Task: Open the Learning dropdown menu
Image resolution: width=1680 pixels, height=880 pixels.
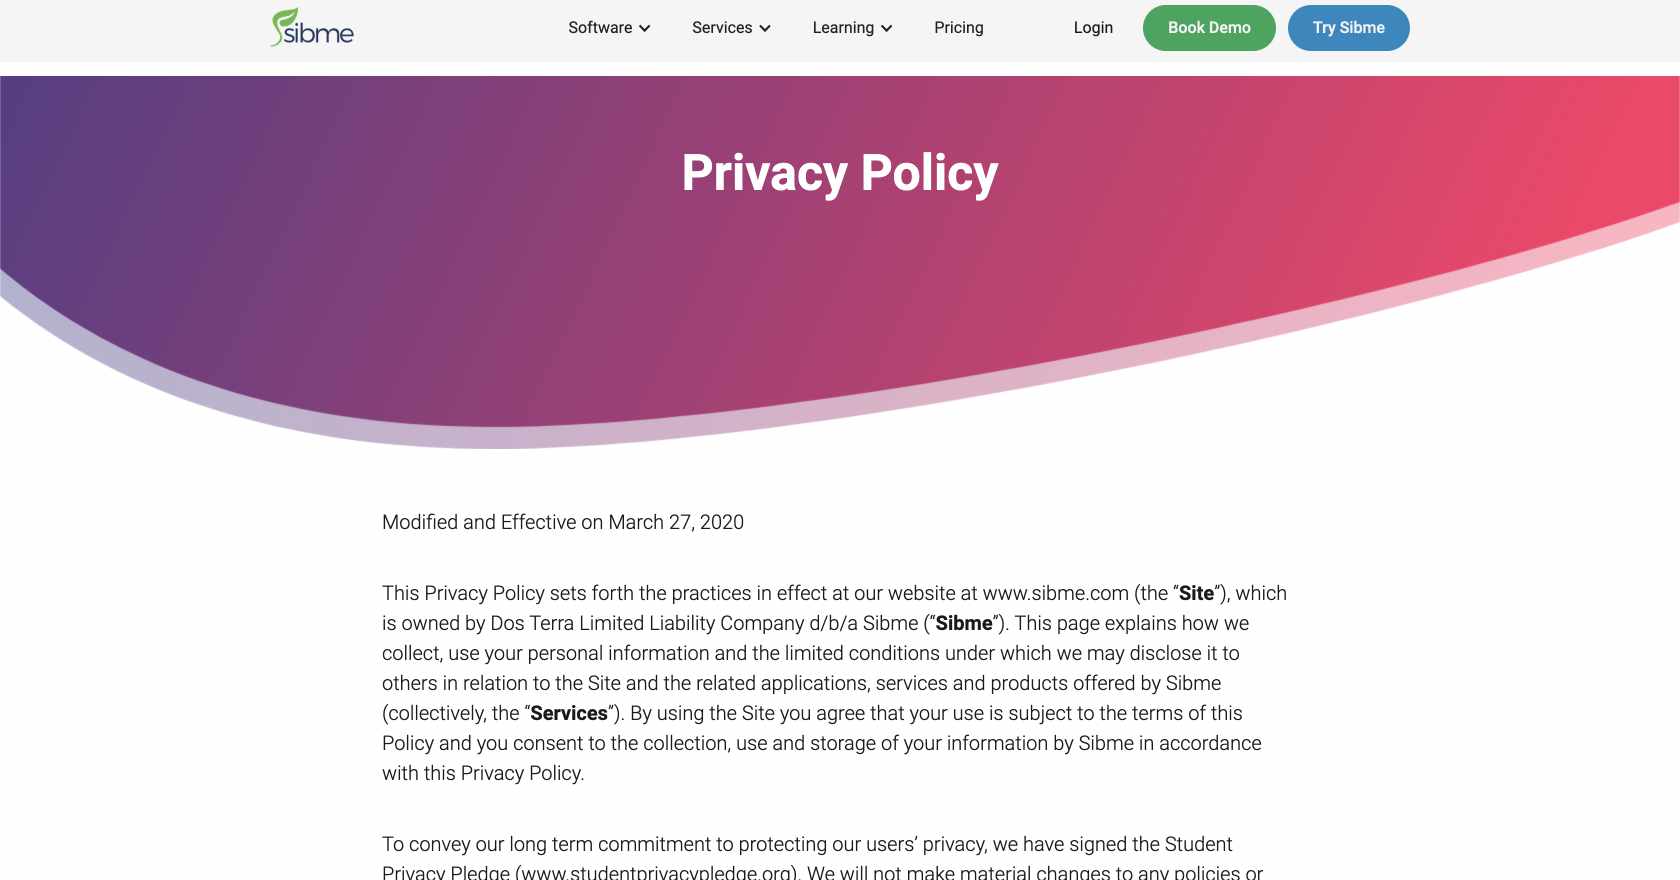Action: click(843, 28)
